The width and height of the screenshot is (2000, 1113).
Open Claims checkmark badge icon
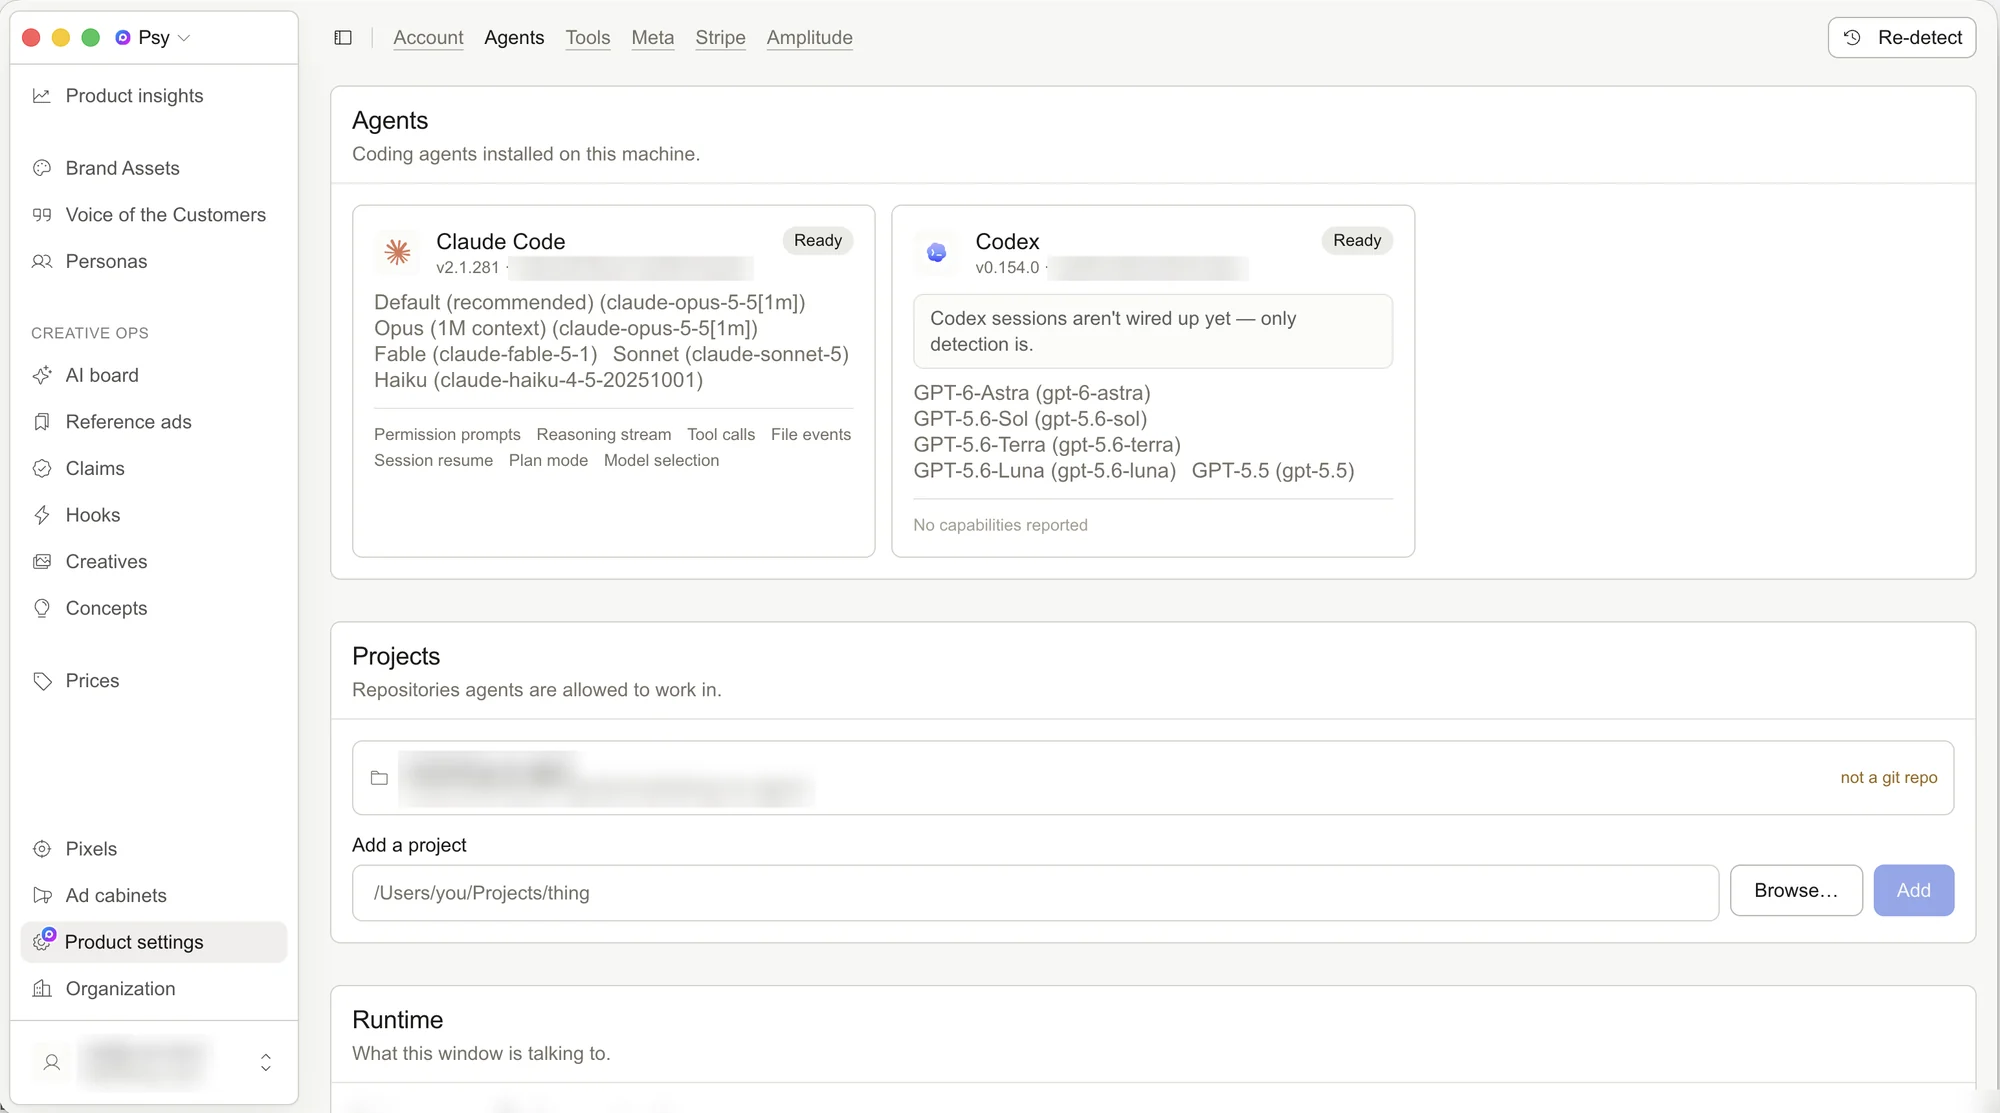coord(42,468)
